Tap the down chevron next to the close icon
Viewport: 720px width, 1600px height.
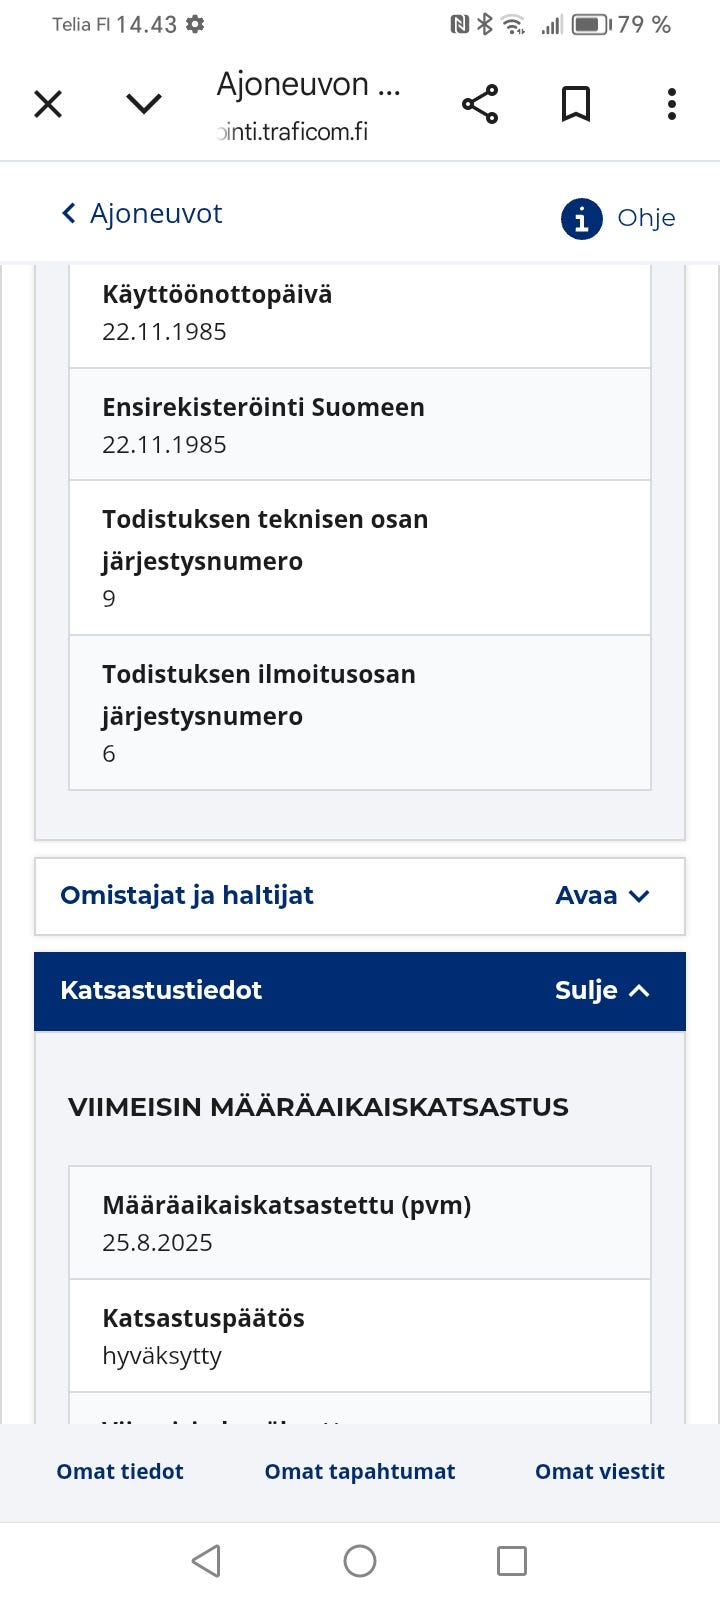[143, 103]
